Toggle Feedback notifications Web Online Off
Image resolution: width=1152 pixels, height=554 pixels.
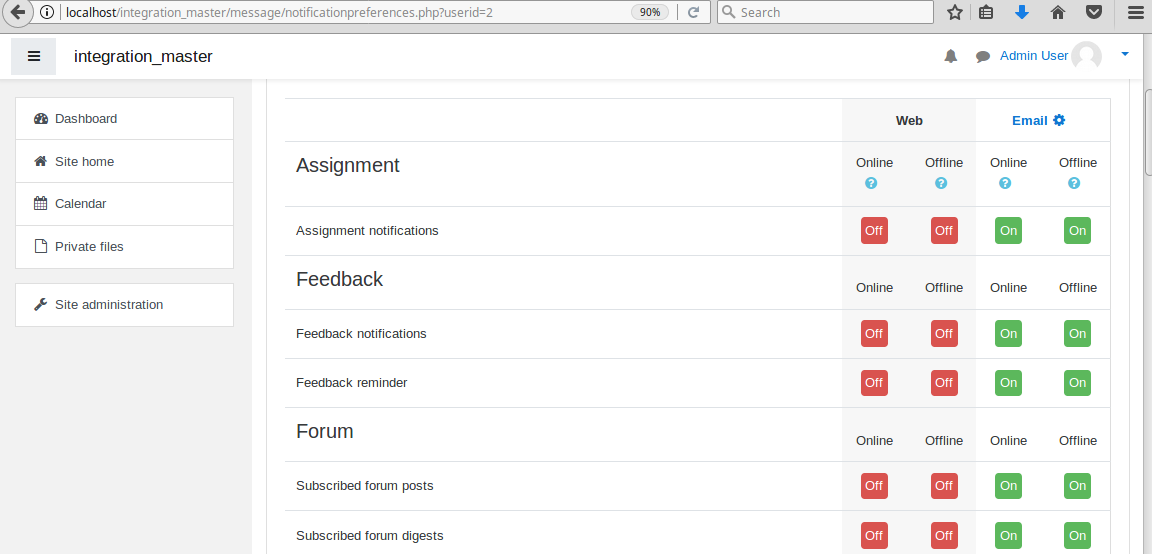click(874, 334)
